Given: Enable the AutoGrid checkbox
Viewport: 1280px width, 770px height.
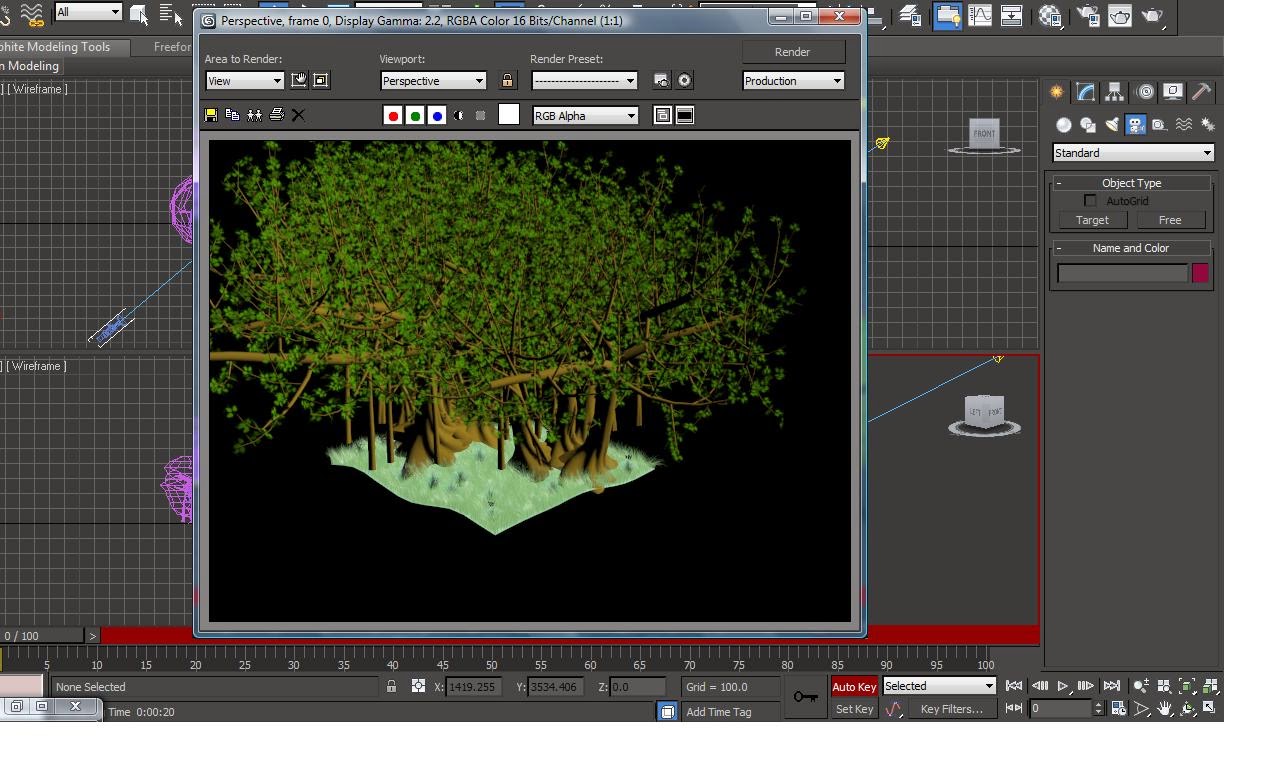Looking at the screenshot, I should pyautogui.click(x=1090, y=201).
